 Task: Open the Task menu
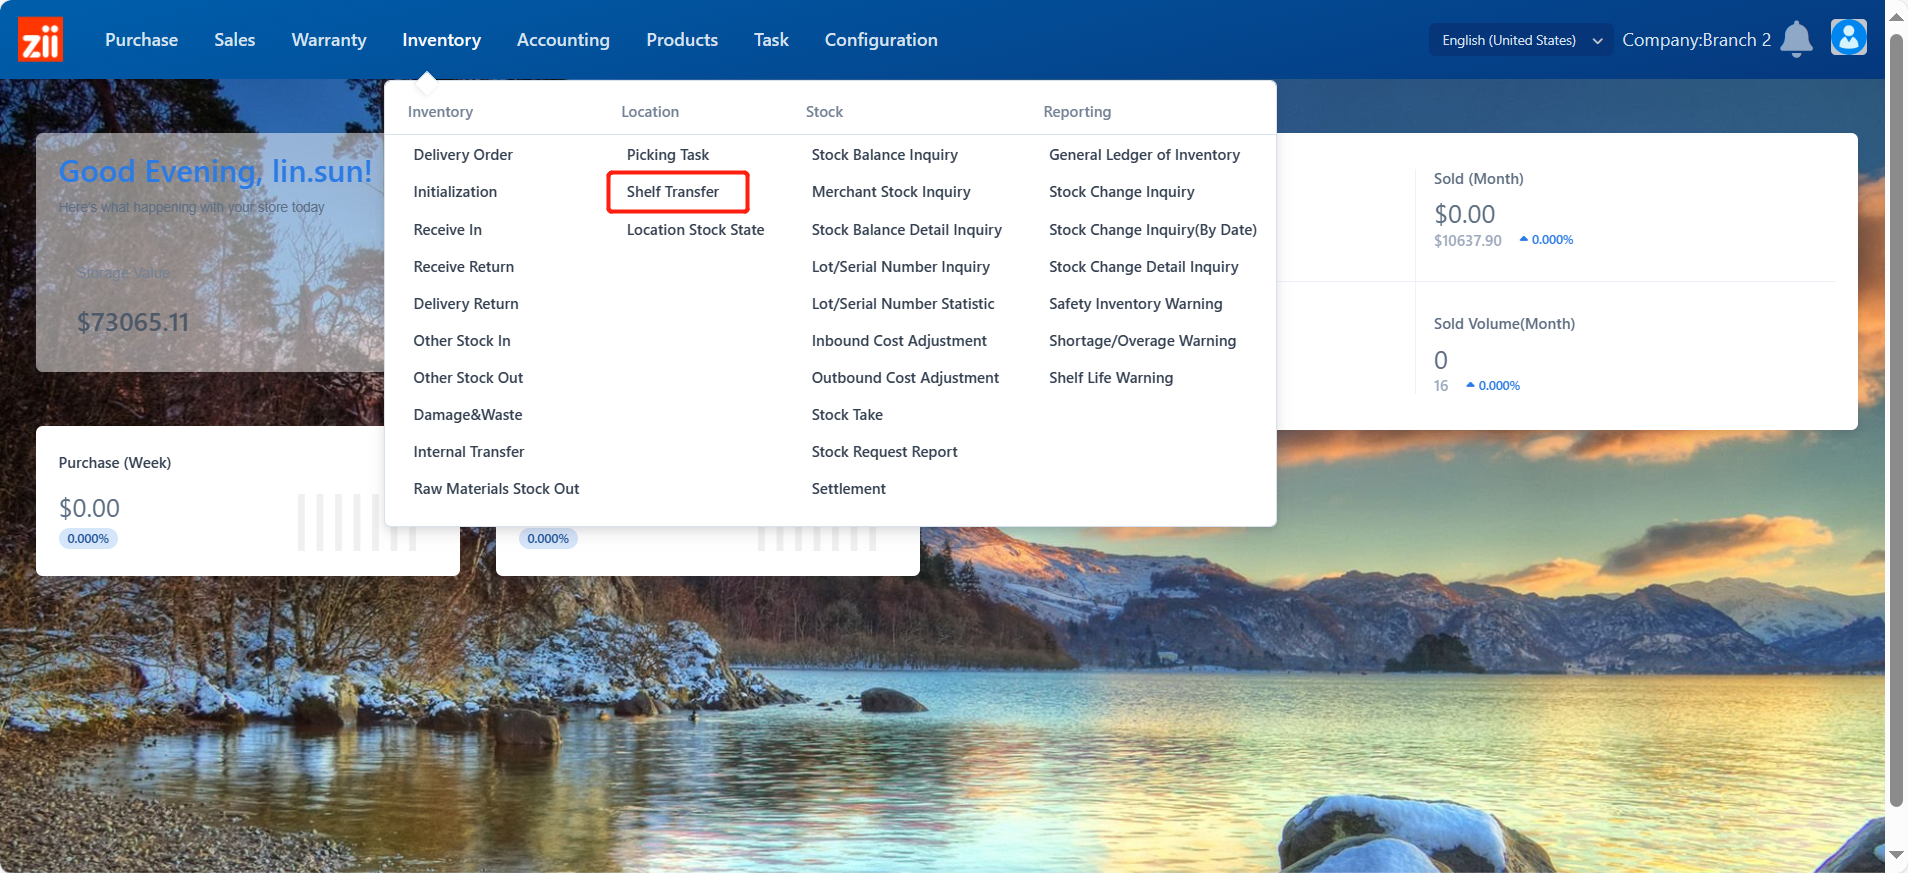772,40
